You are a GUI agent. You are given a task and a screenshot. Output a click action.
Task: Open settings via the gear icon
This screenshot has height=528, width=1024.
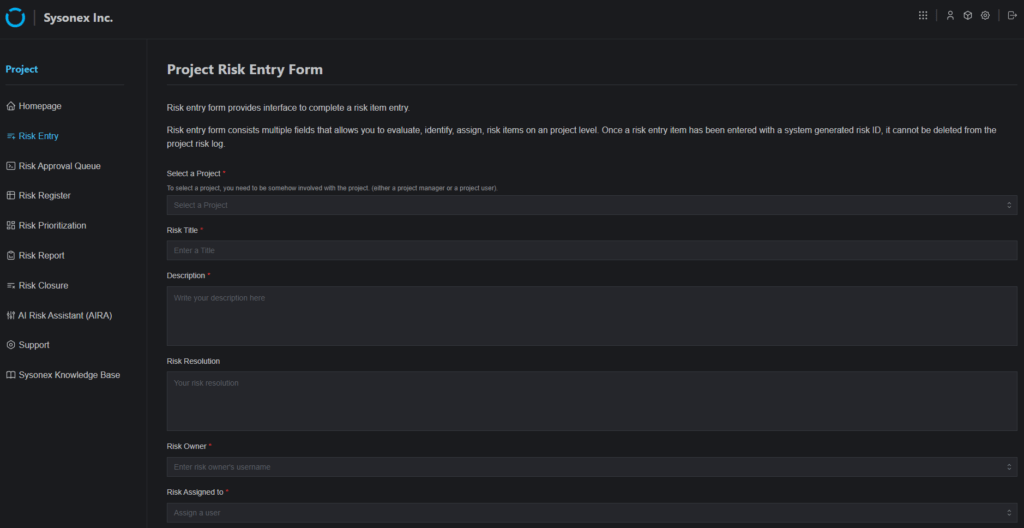click(985, 15)
